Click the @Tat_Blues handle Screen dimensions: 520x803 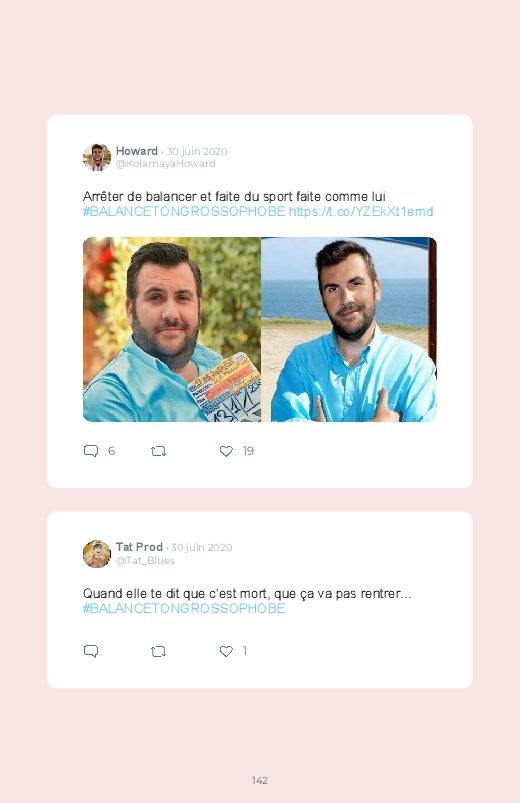[145, 560]
